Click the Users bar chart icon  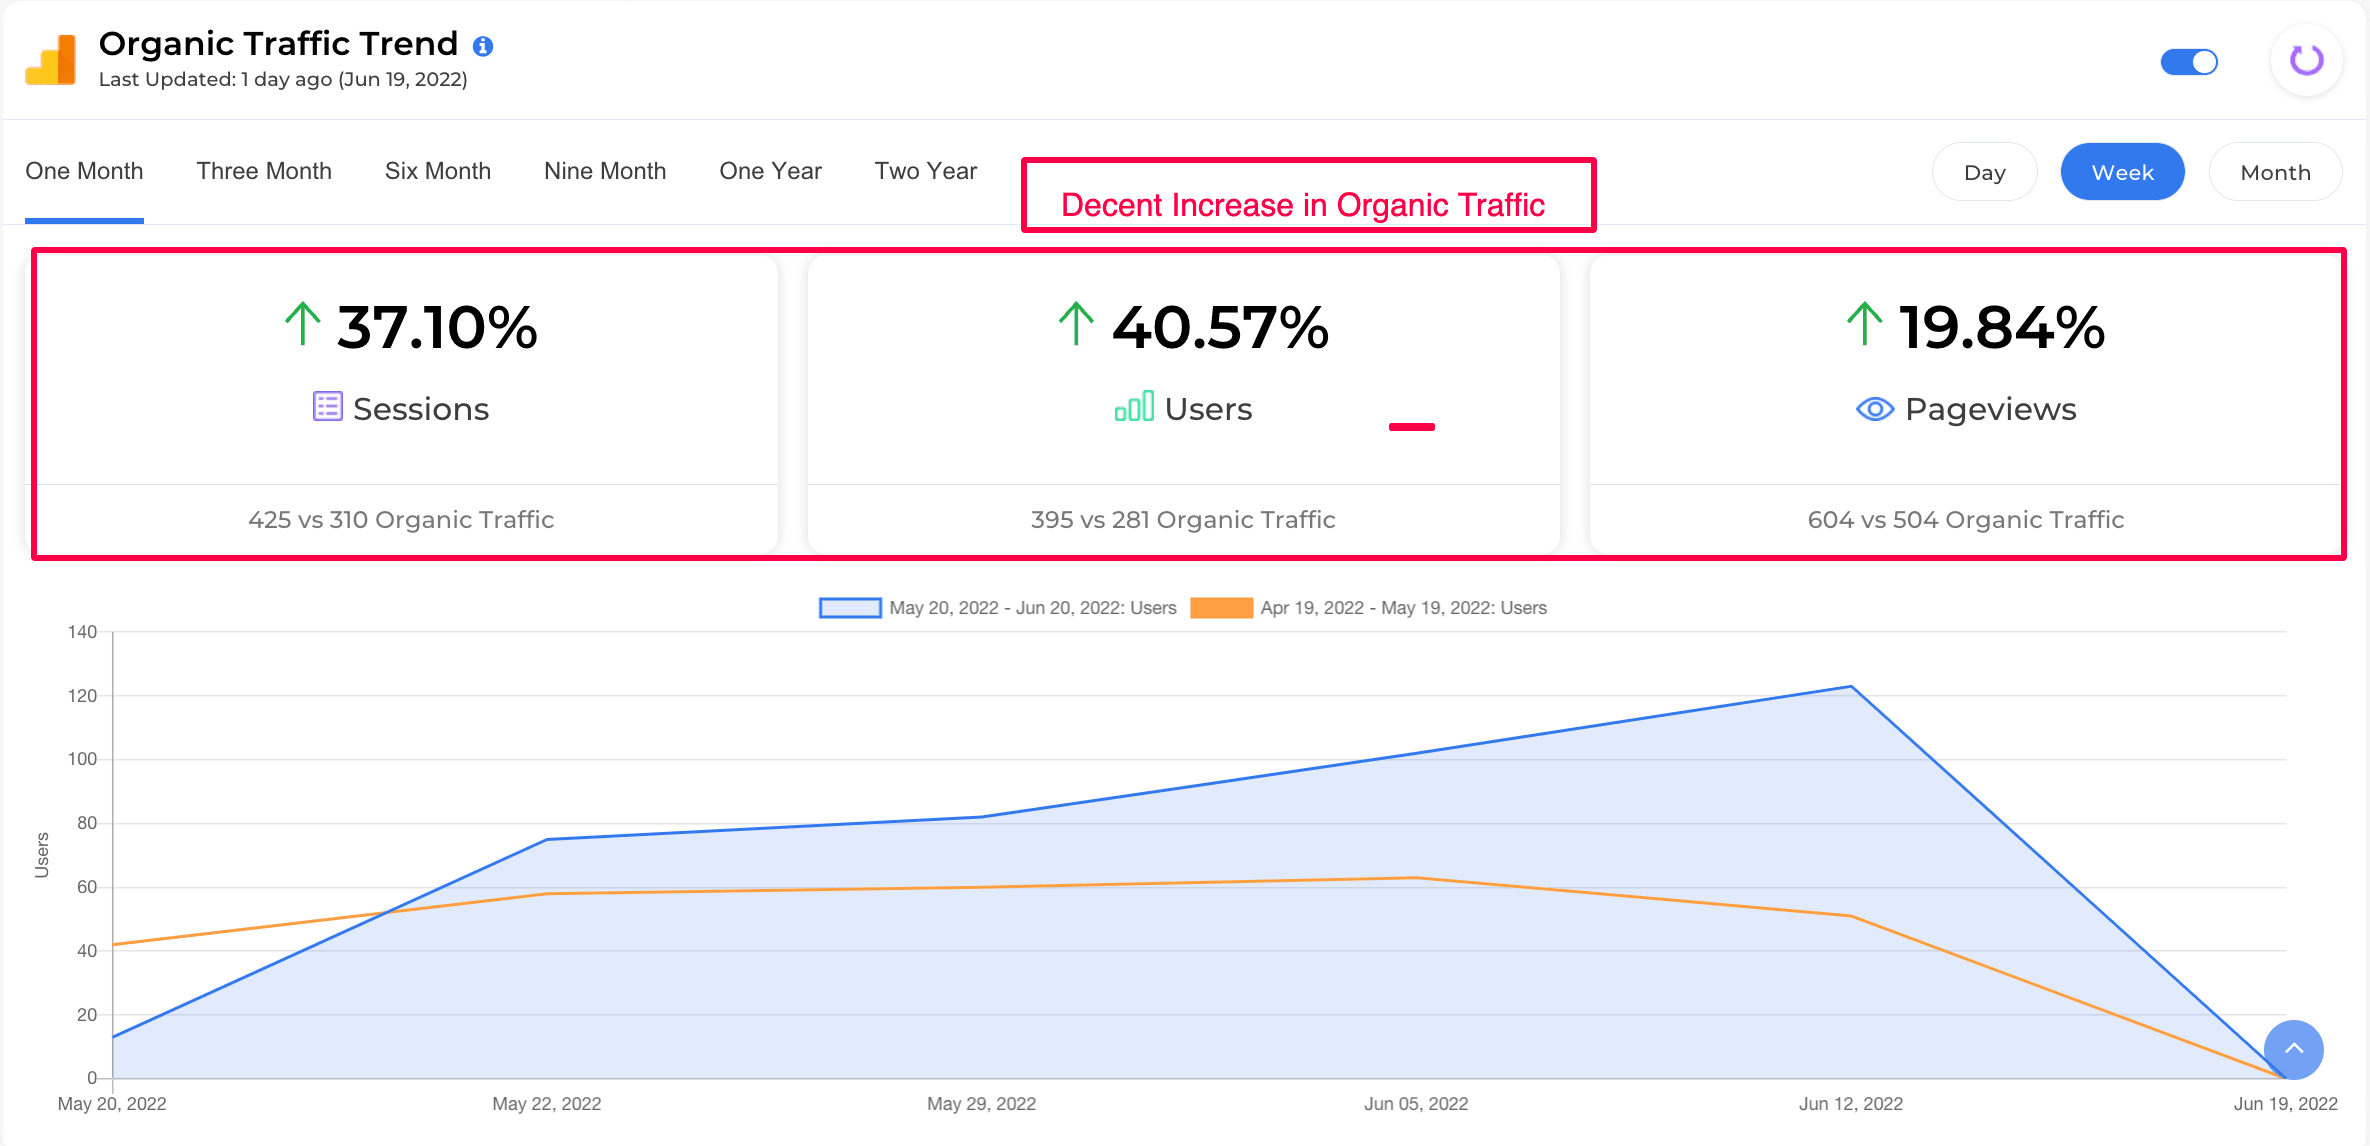click(x=1134, y=407)
